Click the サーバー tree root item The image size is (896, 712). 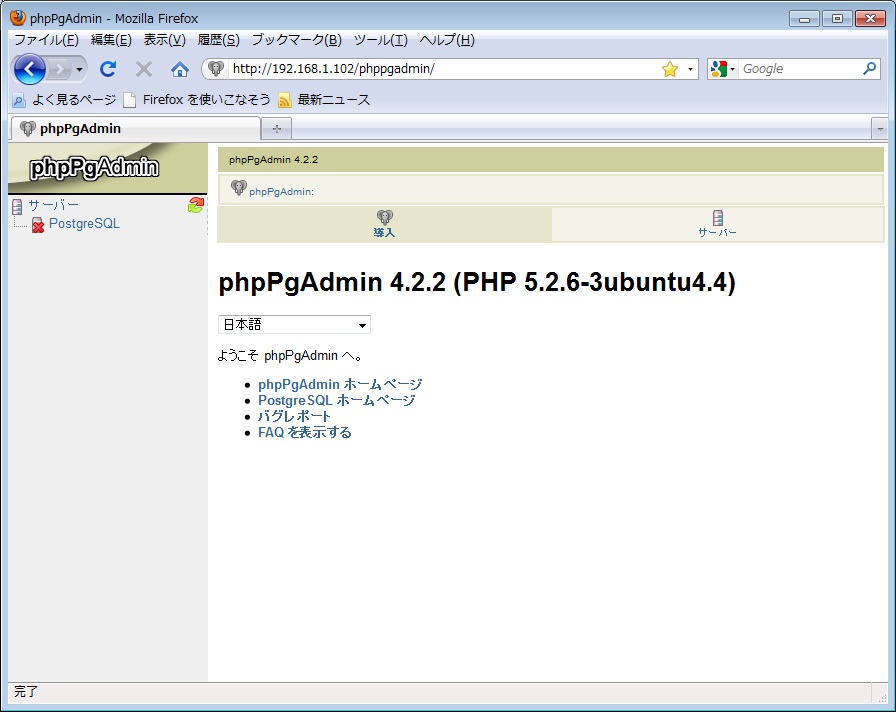54,205
